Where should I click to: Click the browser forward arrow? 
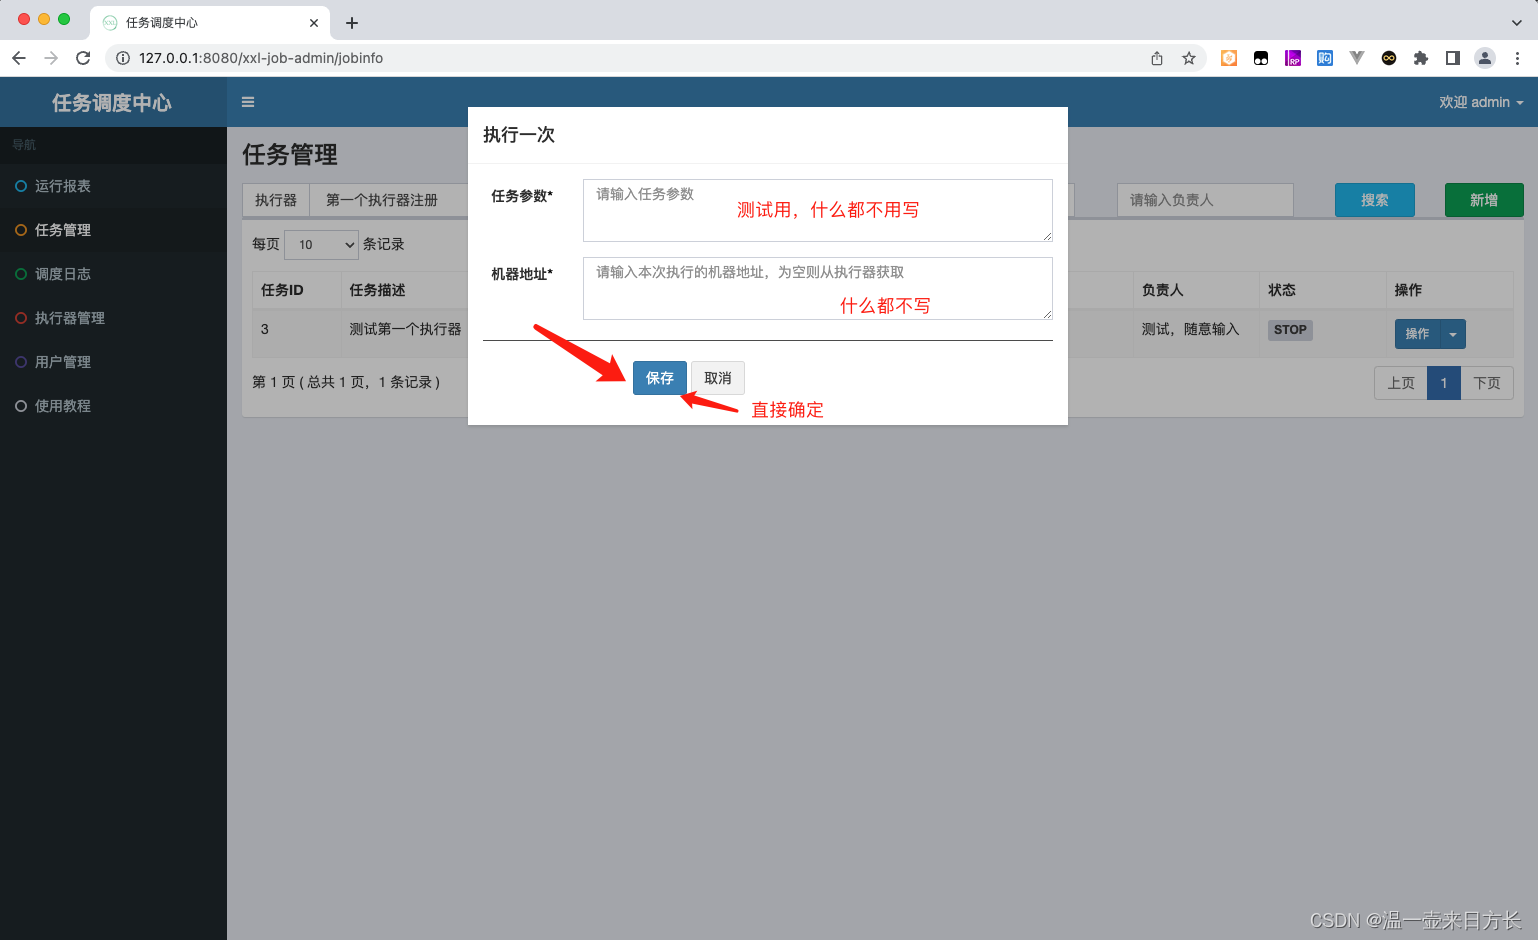(51, 58)
